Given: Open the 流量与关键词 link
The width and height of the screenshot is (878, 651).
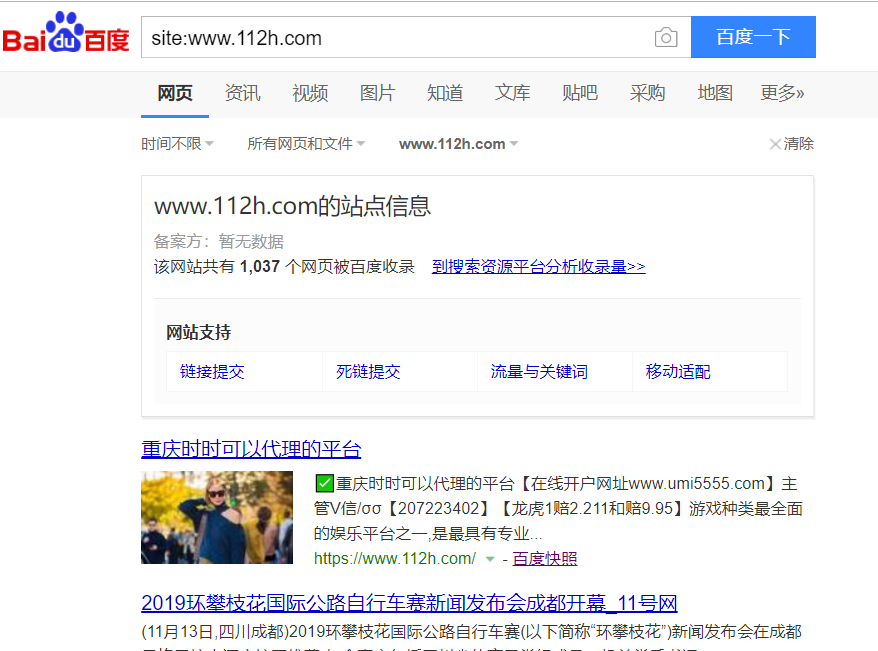Looking at the screenshot, I should tap(539, 372).
